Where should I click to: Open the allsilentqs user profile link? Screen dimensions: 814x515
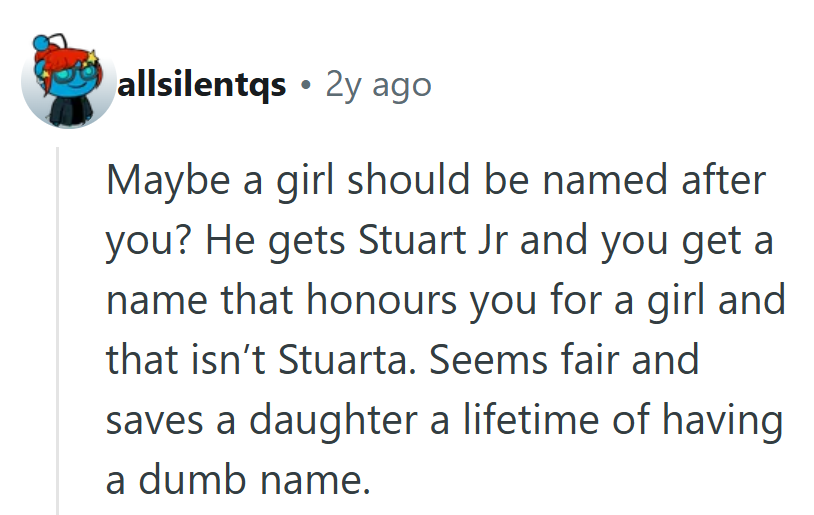tap(202, 86)
